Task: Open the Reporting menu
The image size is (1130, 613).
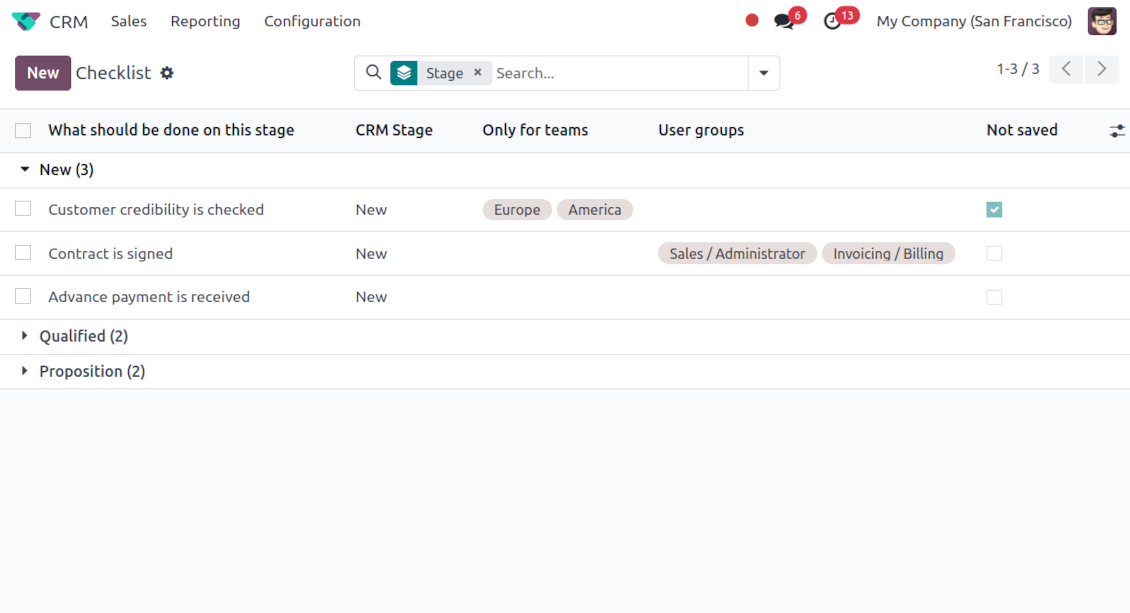Action: tap(205, 21)
